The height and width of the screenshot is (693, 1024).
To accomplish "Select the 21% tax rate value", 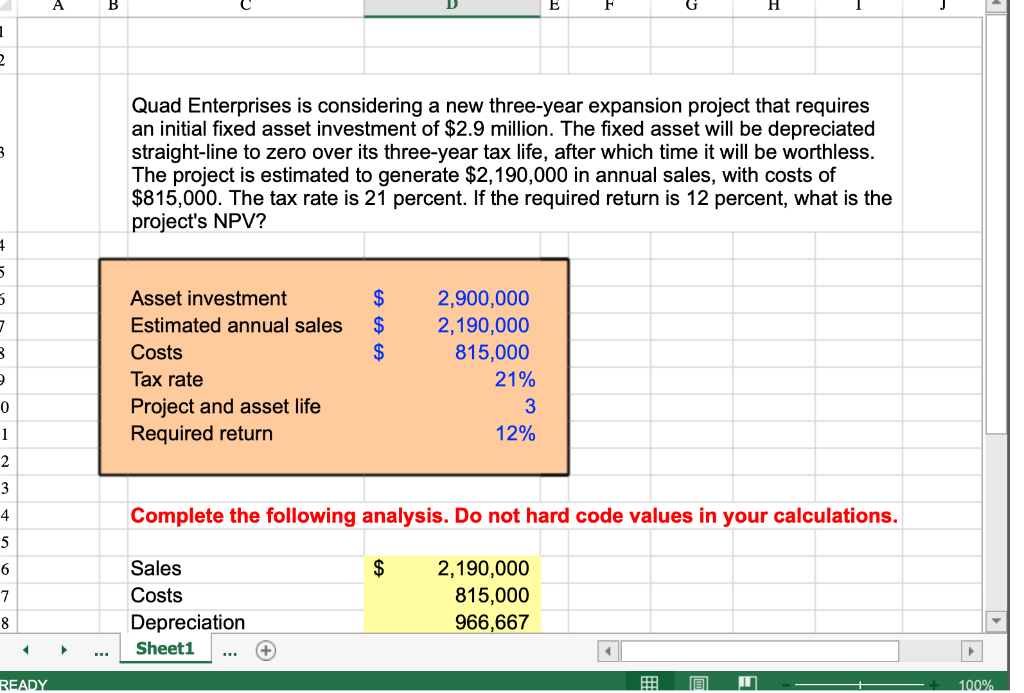I will [x=452, y=379].
